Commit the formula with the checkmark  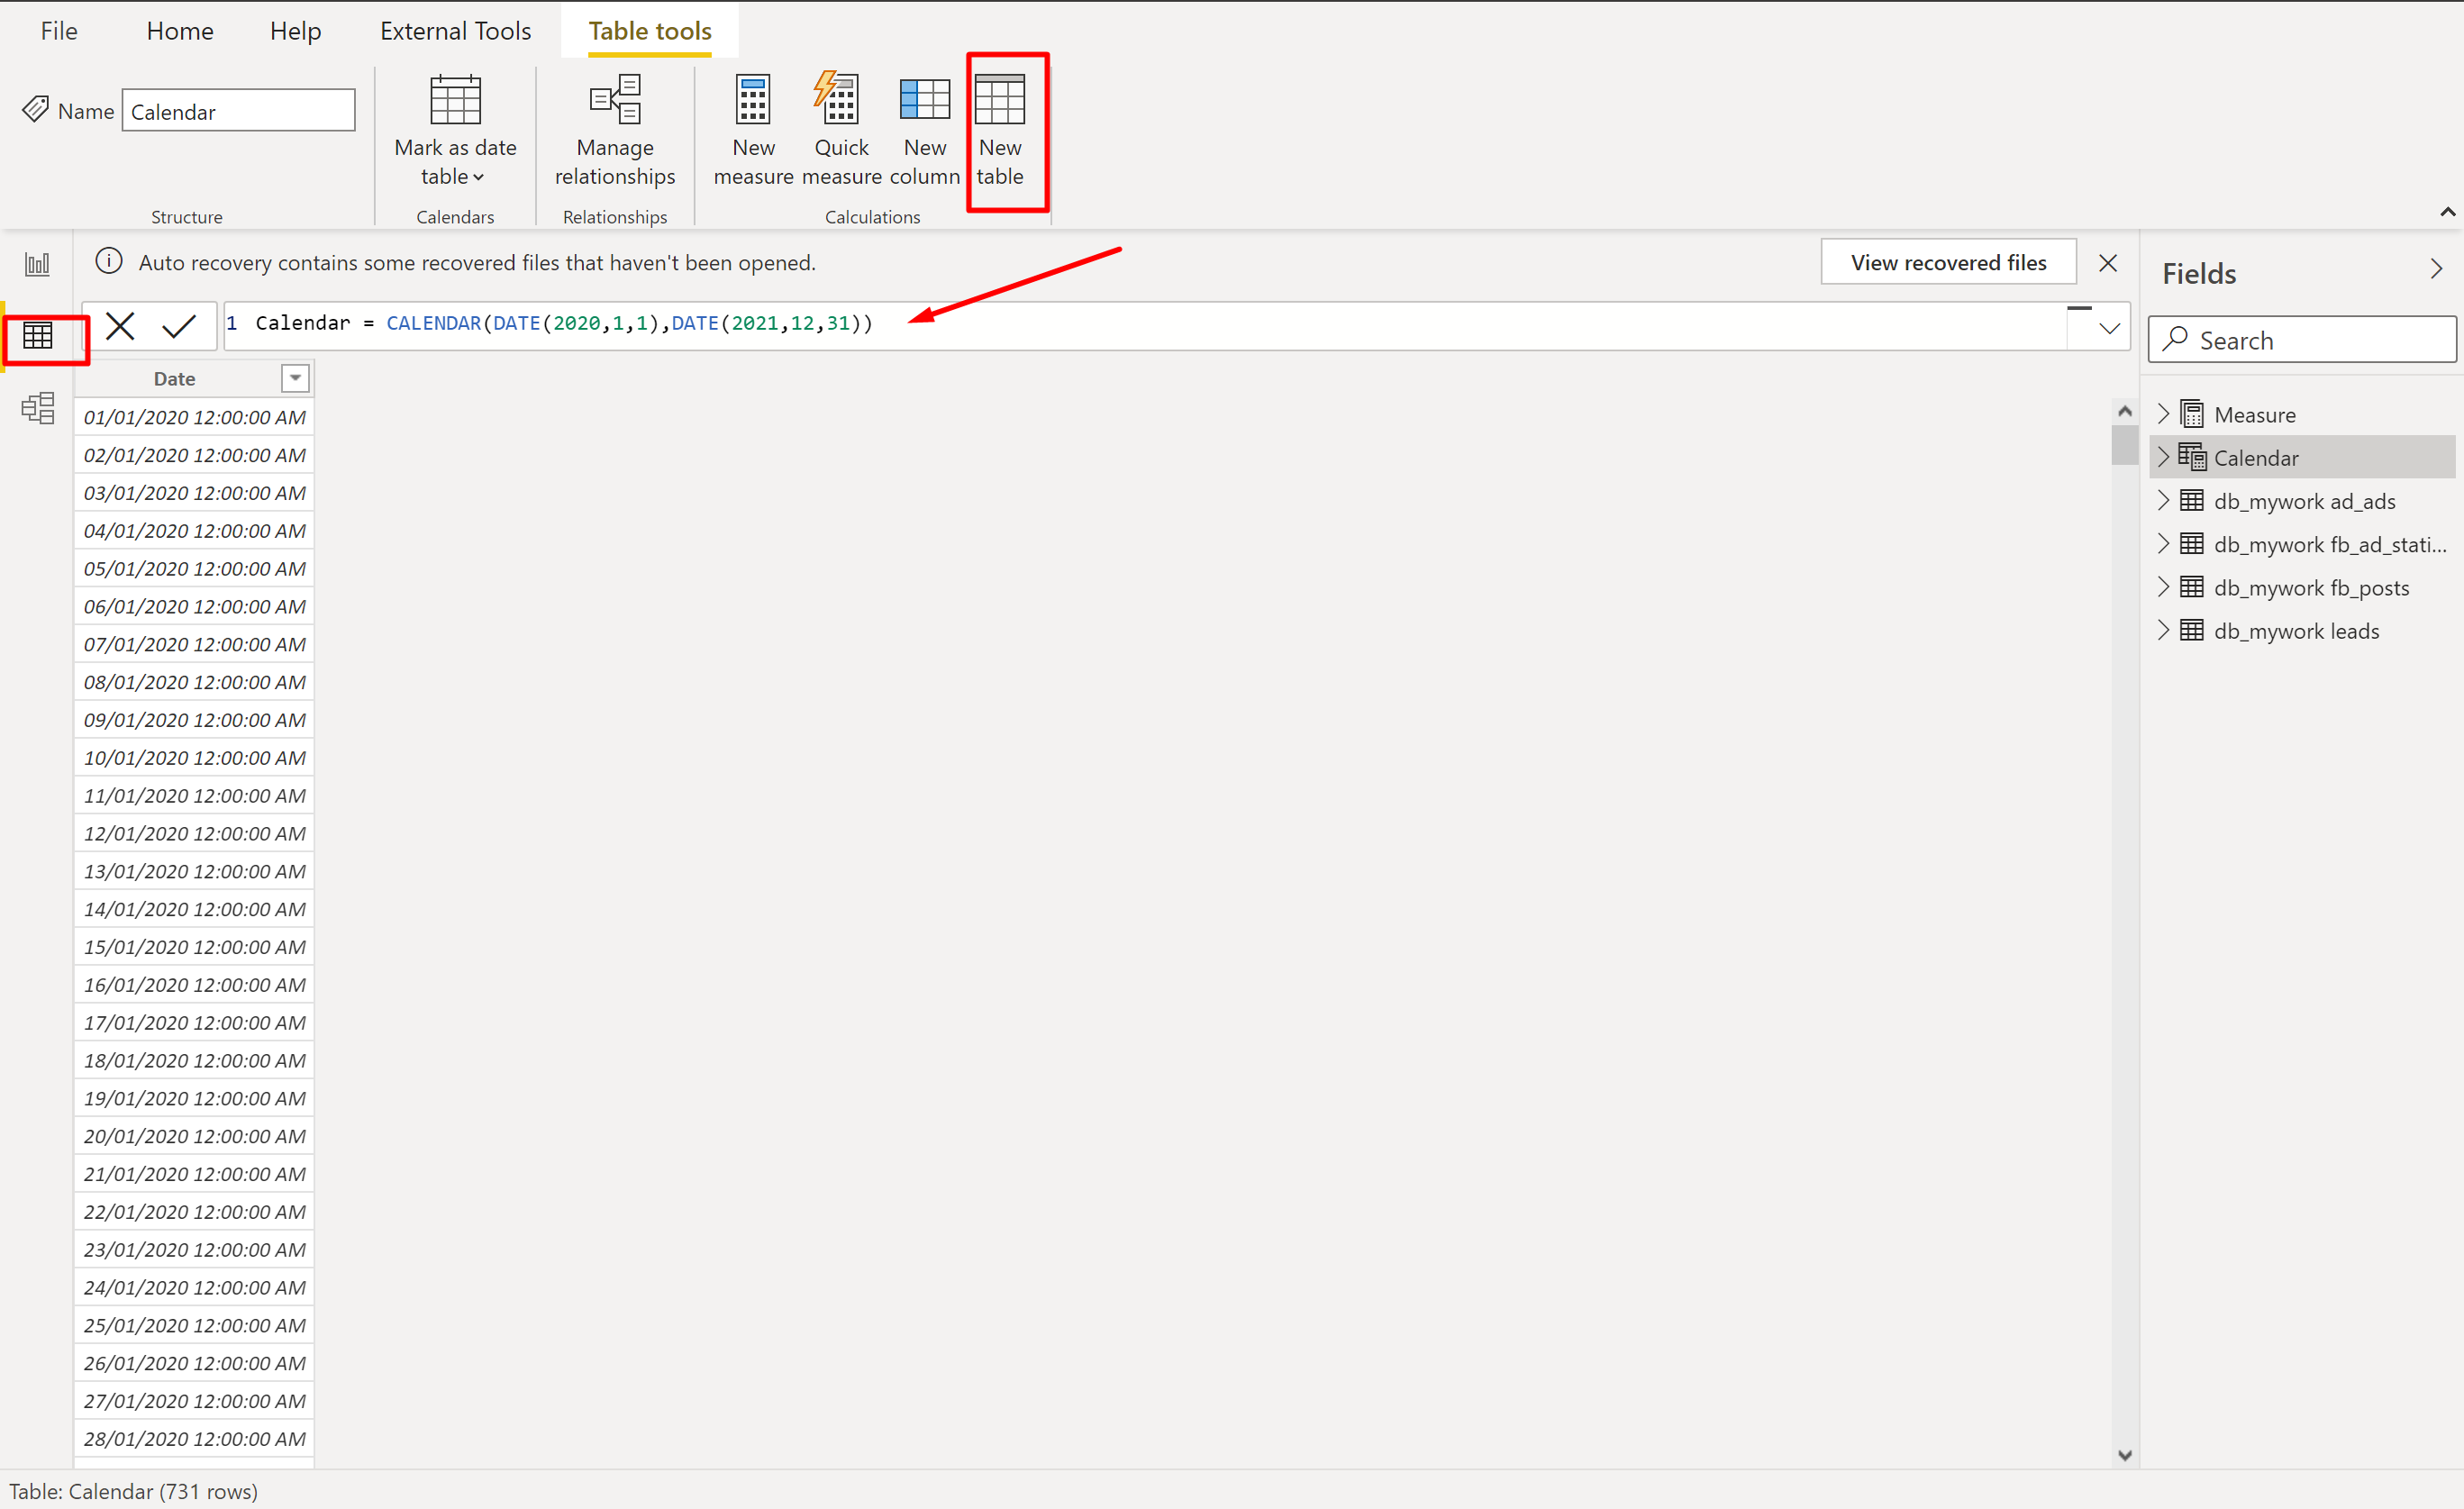(179, 326)
